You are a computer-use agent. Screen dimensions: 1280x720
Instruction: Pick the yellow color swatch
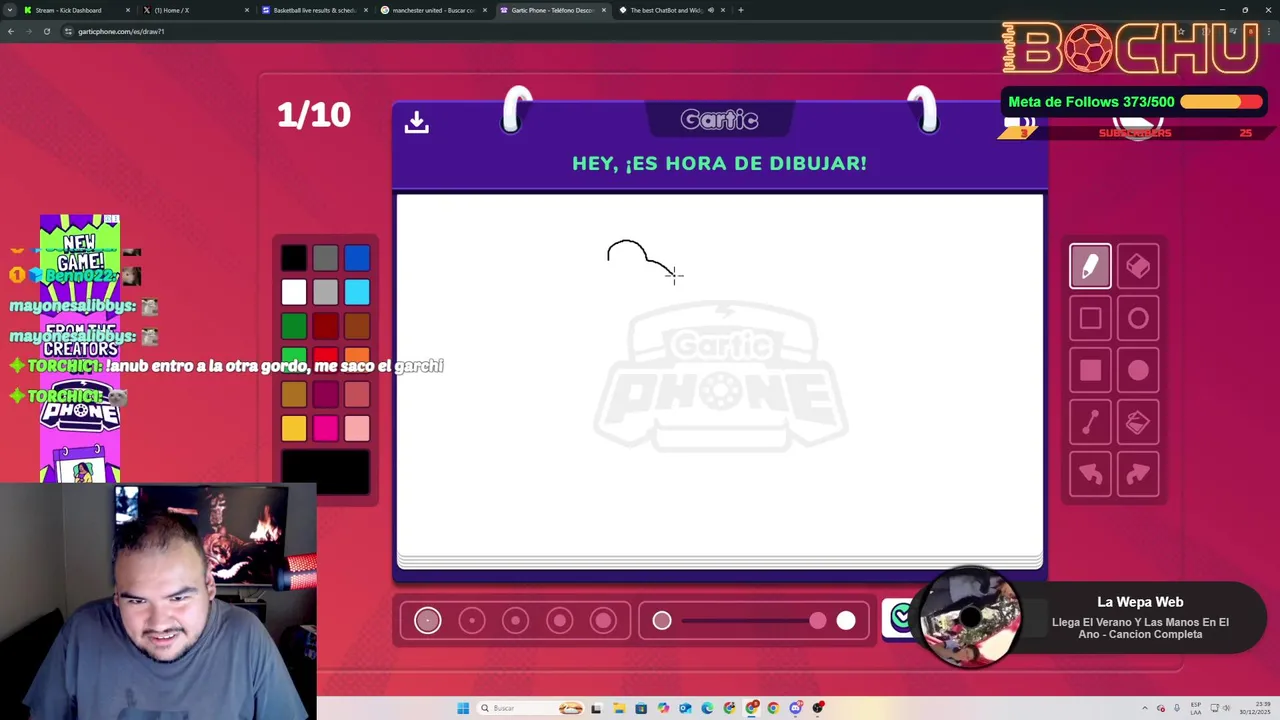[x=294, y=428]
